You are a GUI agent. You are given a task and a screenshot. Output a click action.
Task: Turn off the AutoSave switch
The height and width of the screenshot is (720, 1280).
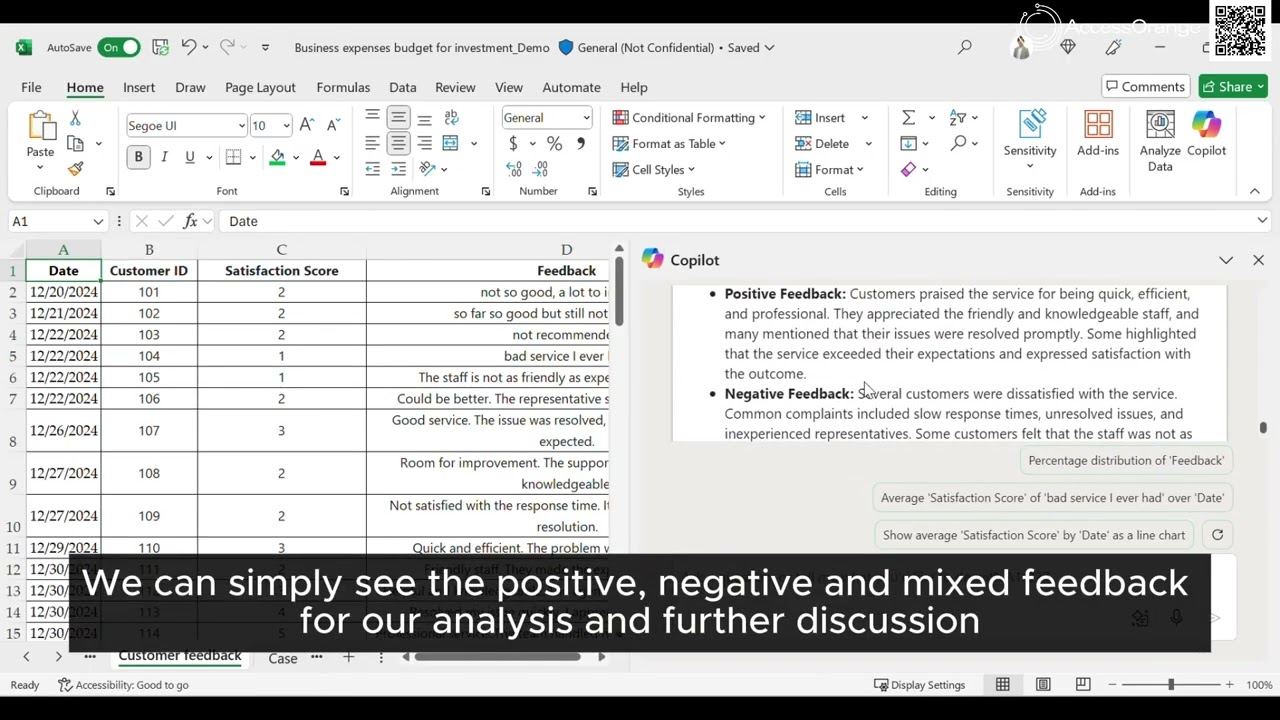point(119,47)
